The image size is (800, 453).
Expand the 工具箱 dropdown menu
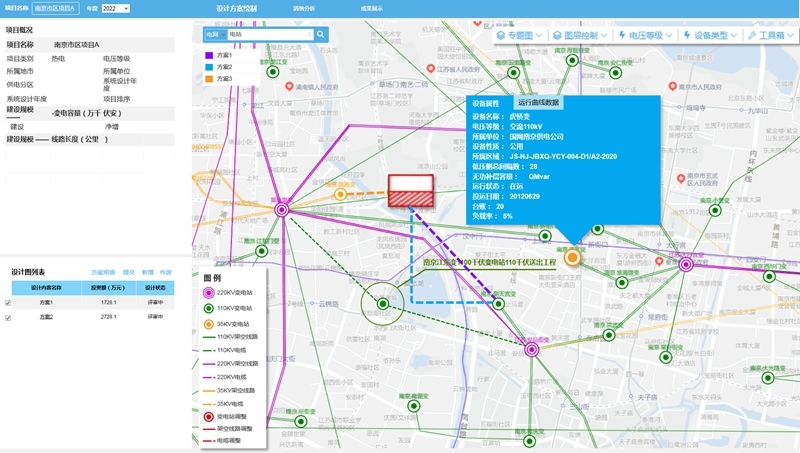pyautogui.click(x=790, y=35)
